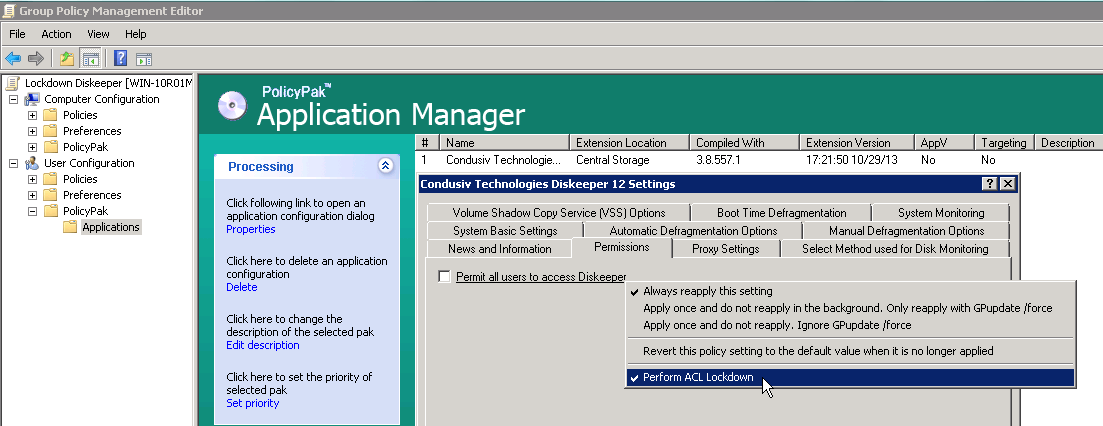1103x426 pixels.
Task: Choose Apply once, only reapply with GPupdate /force
Action: pyautogui.click(x=850, y=309)
